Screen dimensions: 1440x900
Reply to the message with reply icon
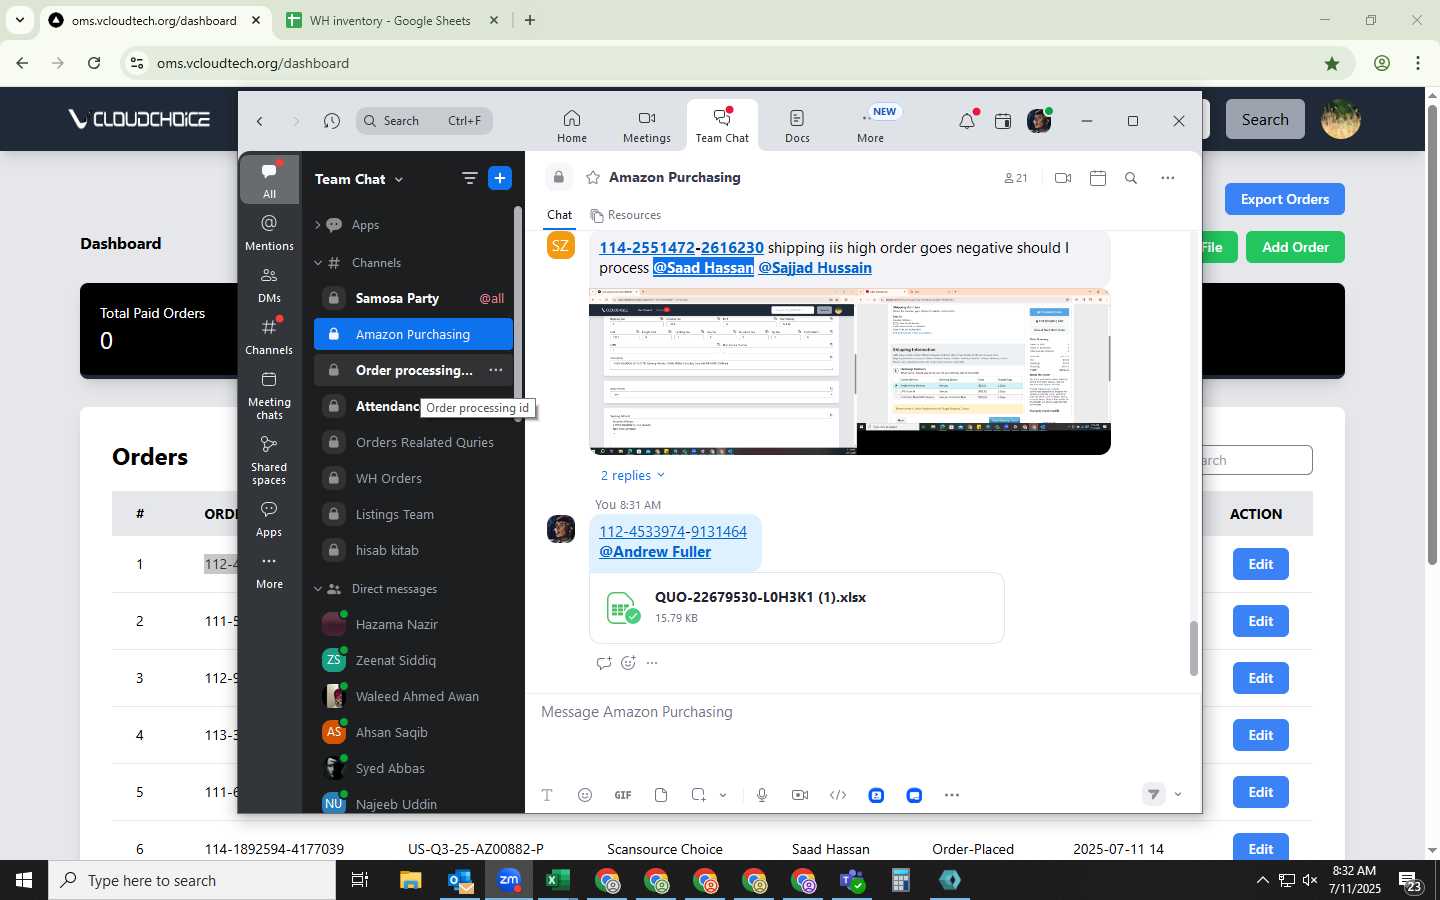coord(603,662)
